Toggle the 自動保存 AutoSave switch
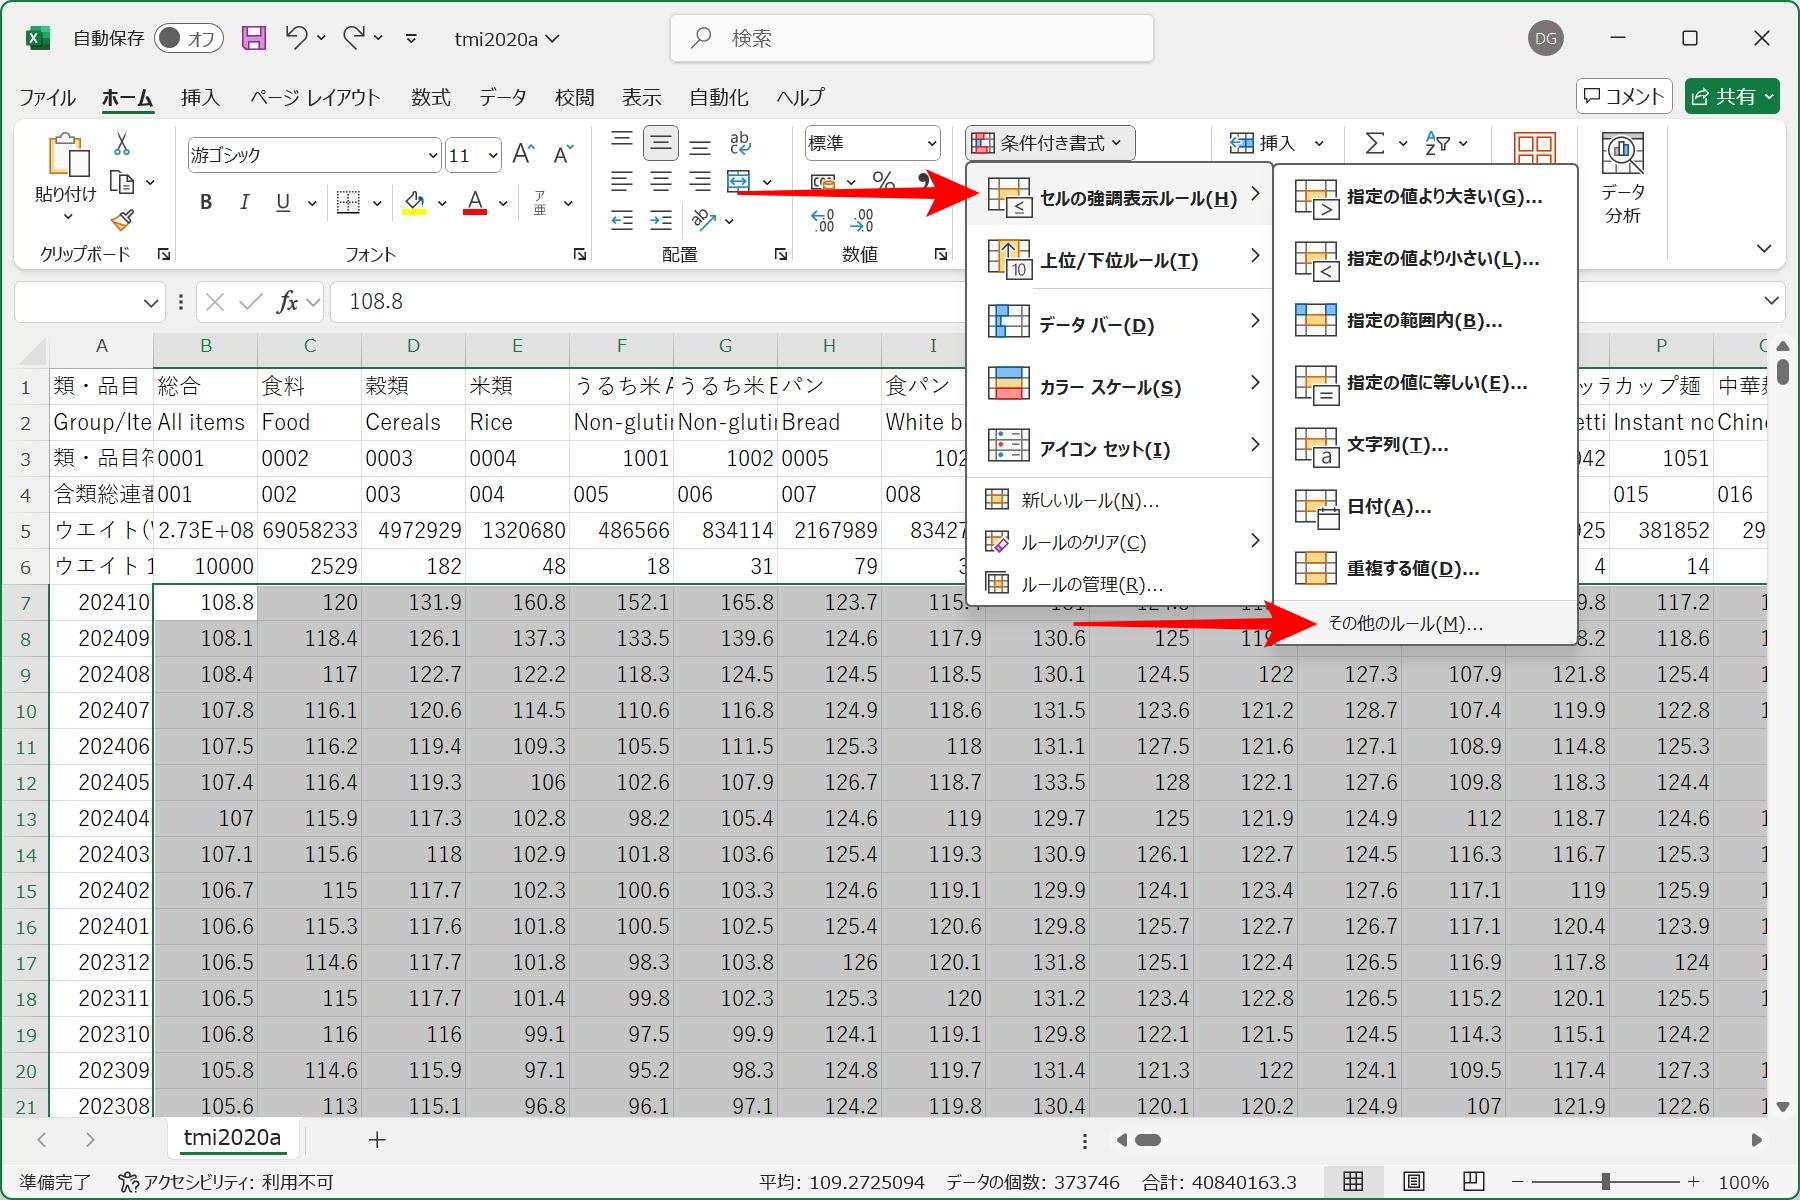This screenshot has height=1200, width=1800. pos(189,38)
